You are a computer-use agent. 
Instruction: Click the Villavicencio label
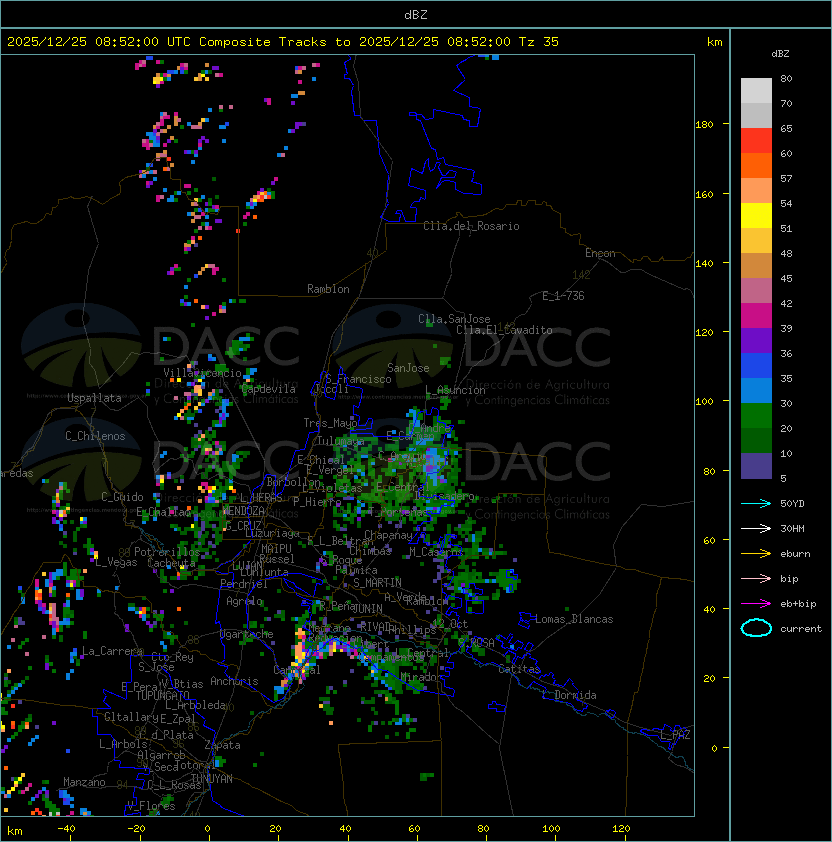click(x=202, y=373)
